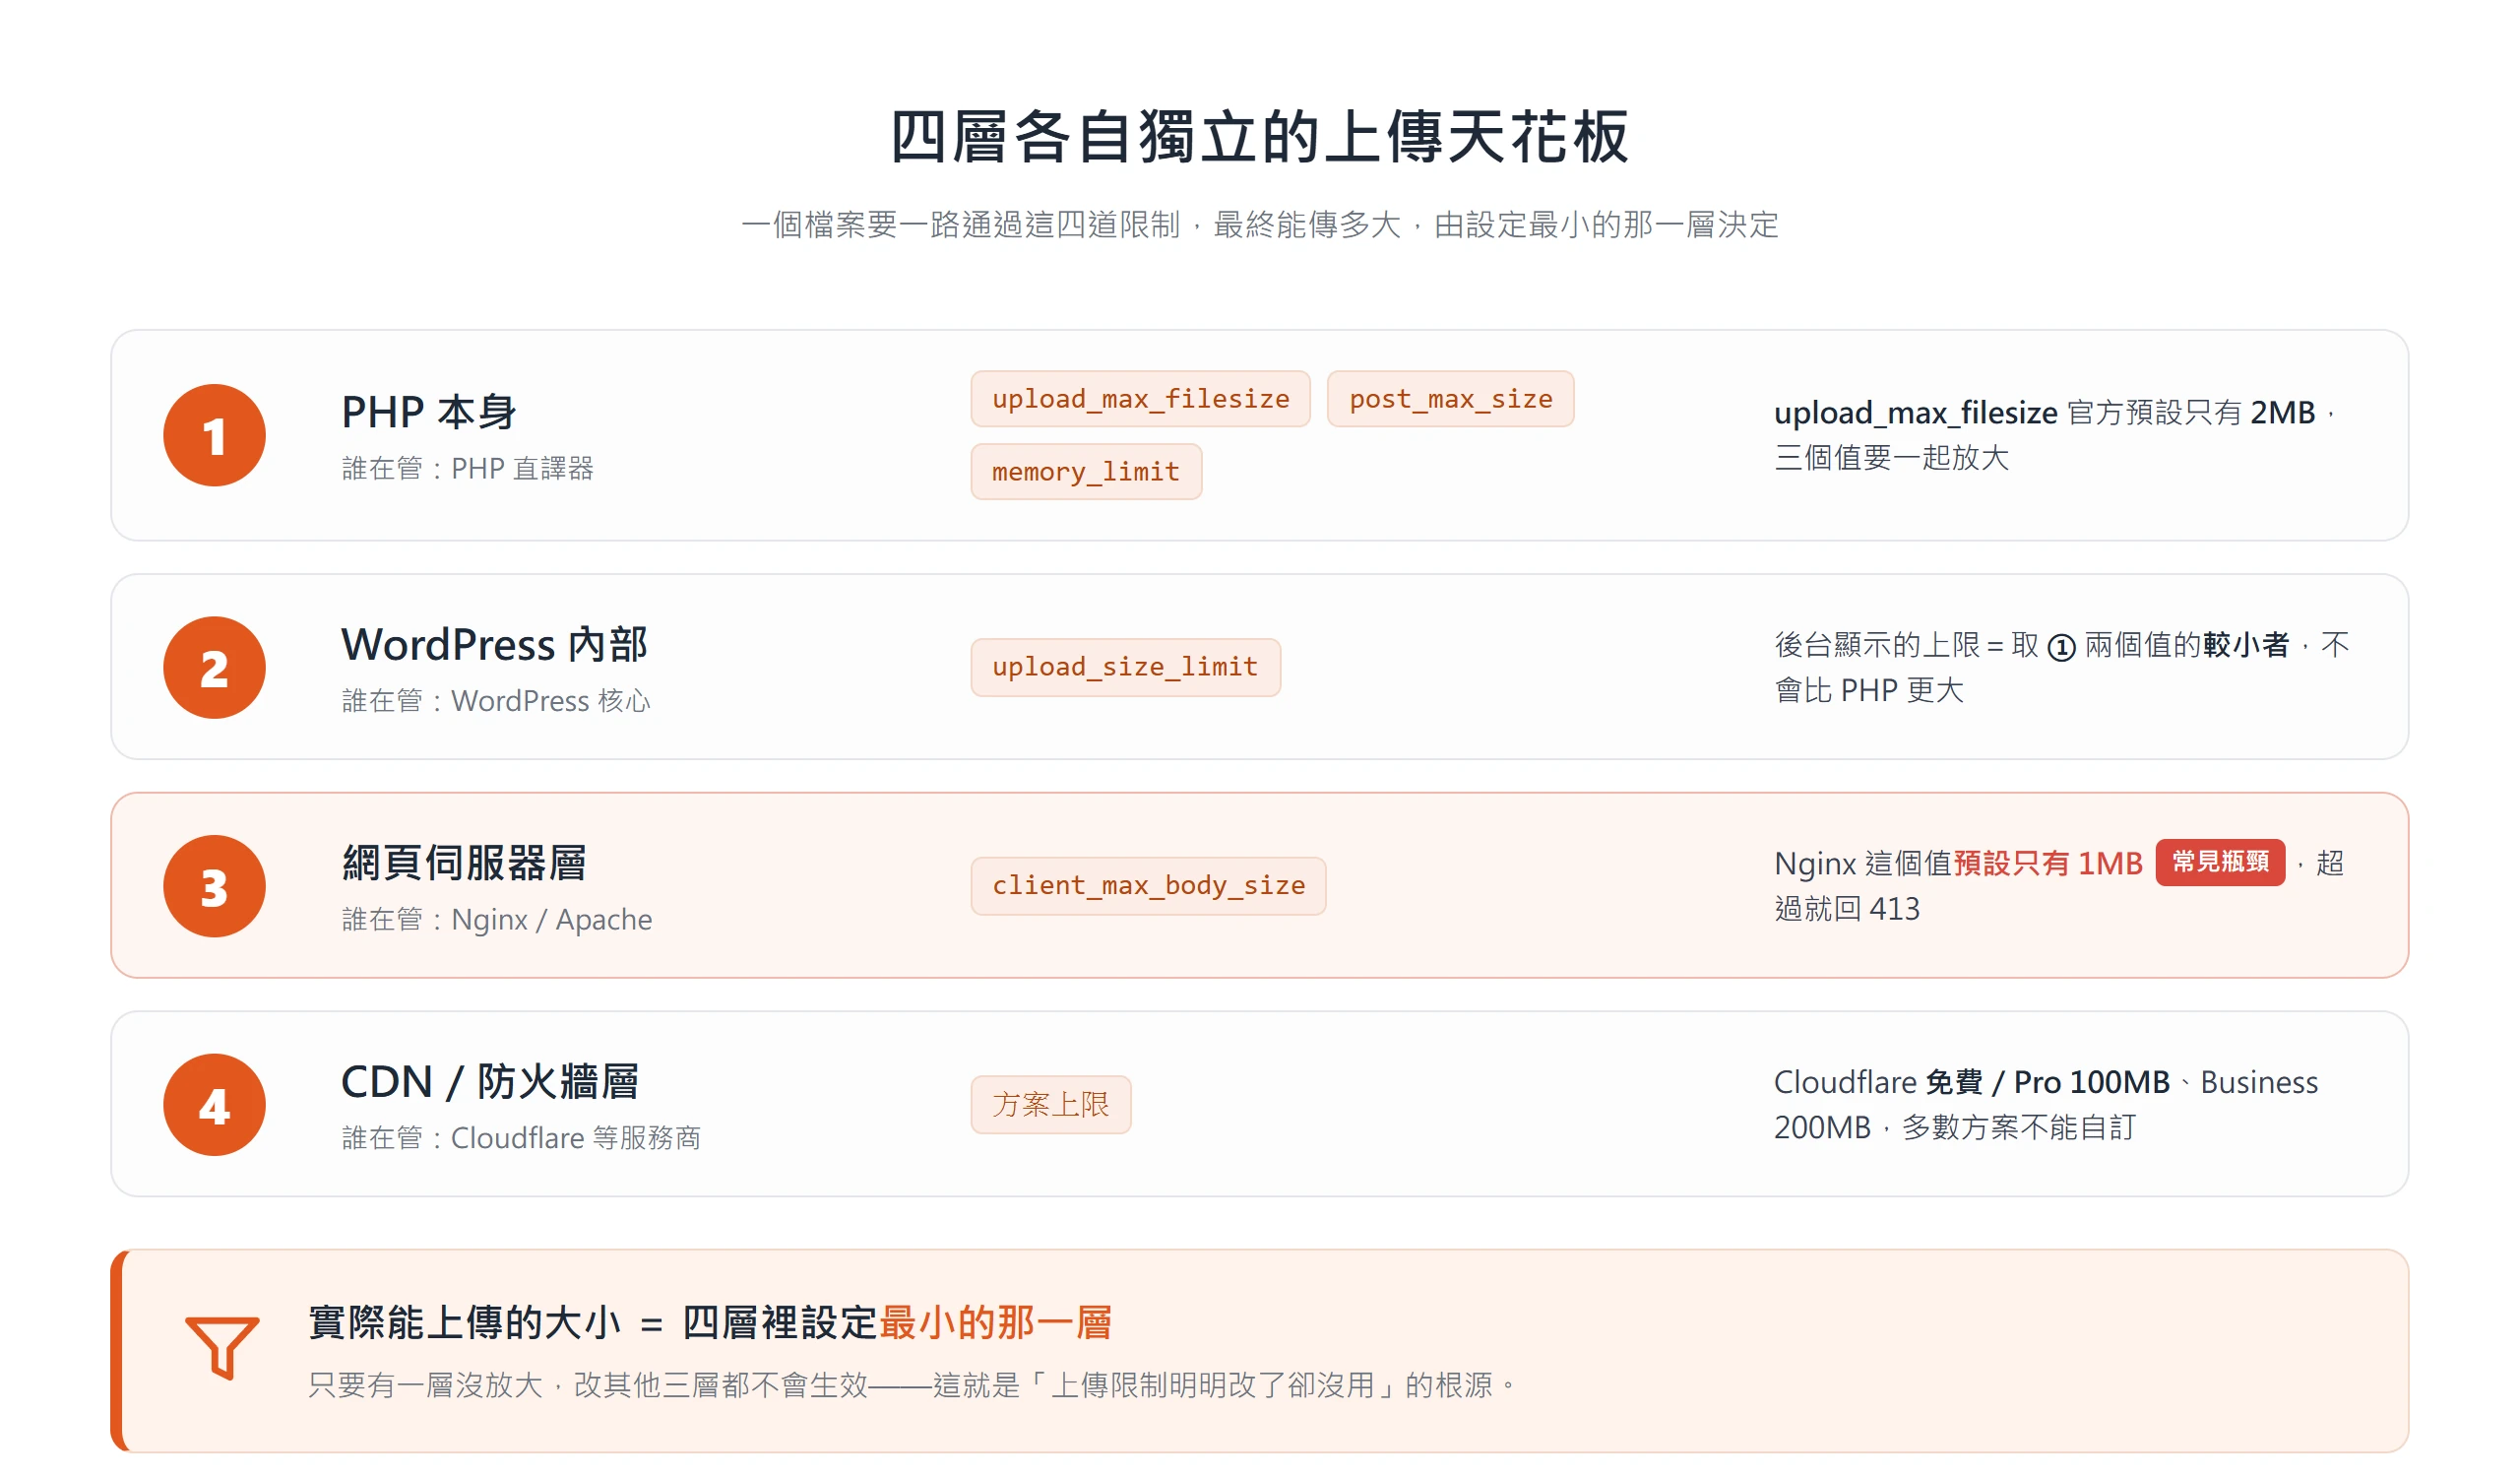
Task: Click the 方案上限 tag
Action: pos(1051,1105)
